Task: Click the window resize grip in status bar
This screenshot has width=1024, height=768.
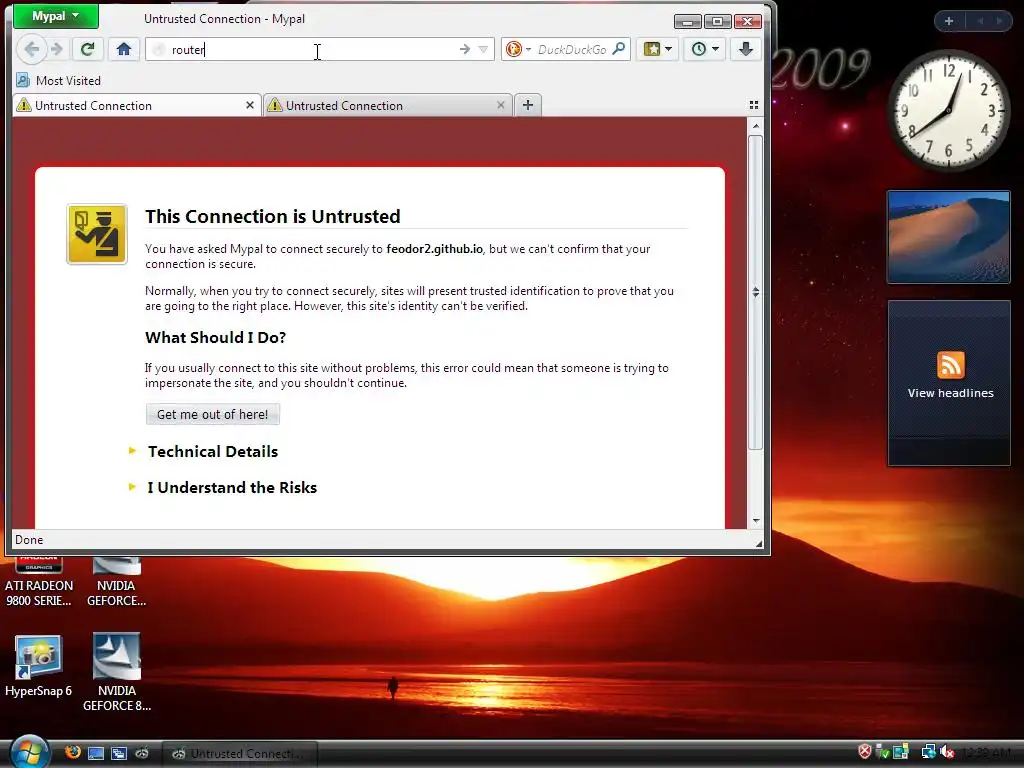Action: pos(758,543)
